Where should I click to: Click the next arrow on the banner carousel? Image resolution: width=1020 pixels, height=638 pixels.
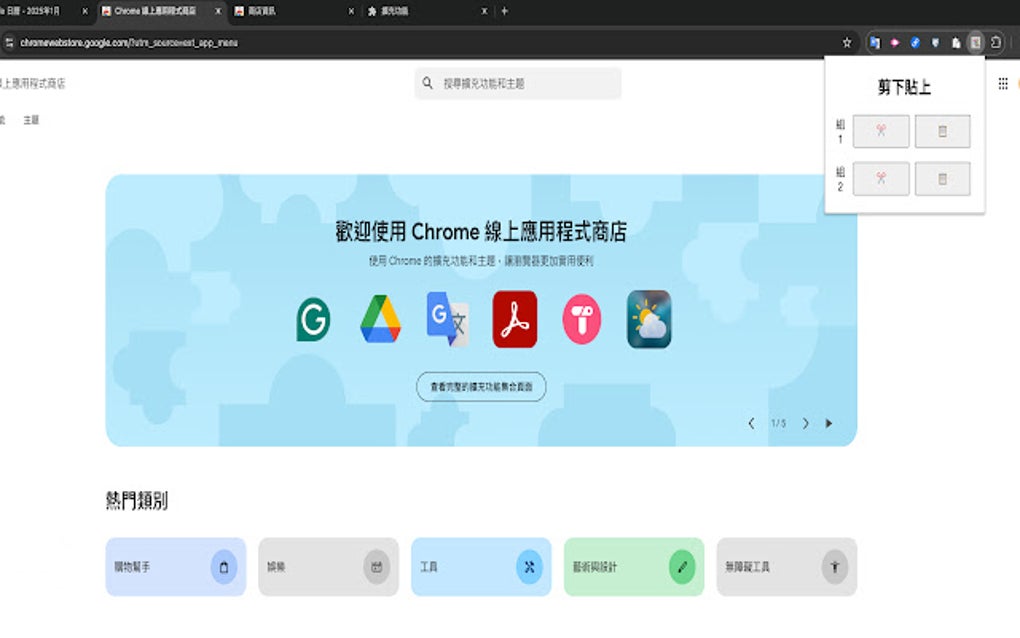[805, 423]
